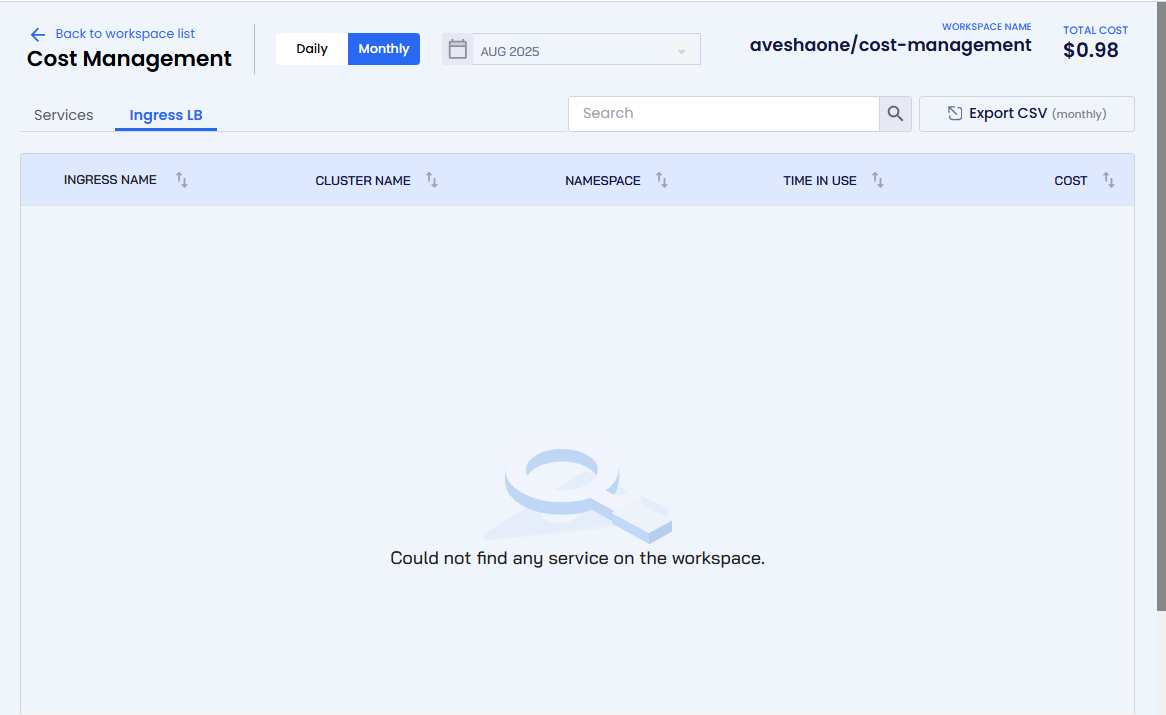Screen dimensions: 1166x715
Task: Expand month picker using dropdown arrow
Action: (682, 52)
